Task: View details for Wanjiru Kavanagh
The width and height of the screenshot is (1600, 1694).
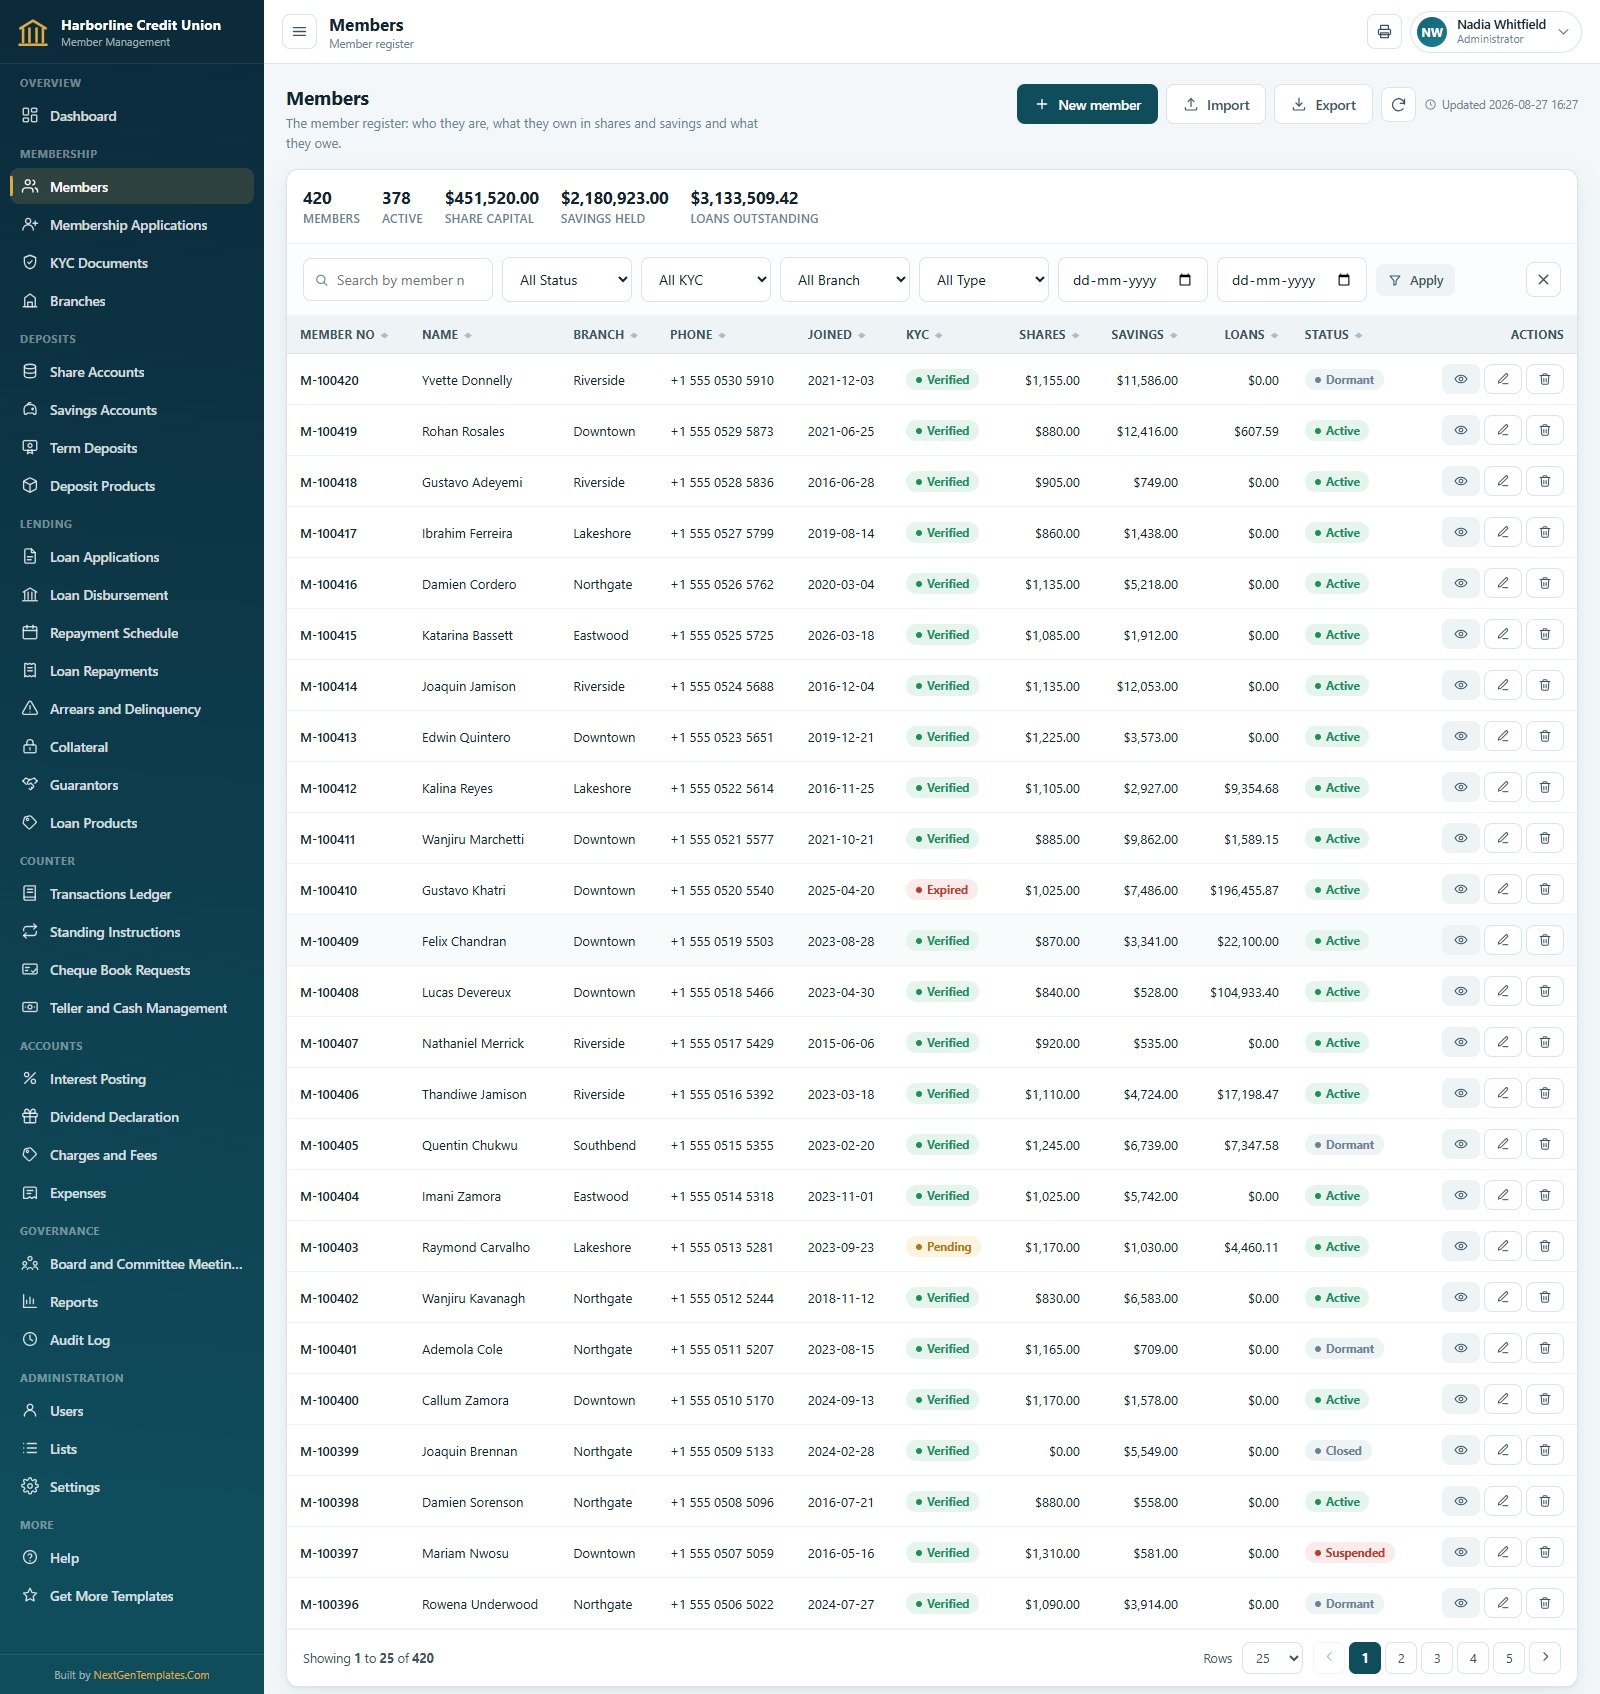Action: 1461,1298
